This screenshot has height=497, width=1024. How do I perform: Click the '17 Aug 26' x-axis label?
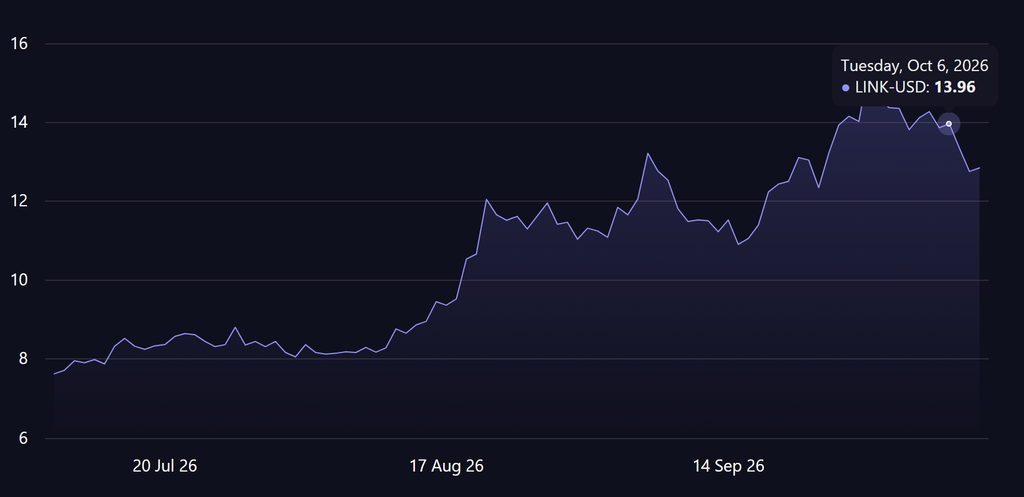click(447, 466)
